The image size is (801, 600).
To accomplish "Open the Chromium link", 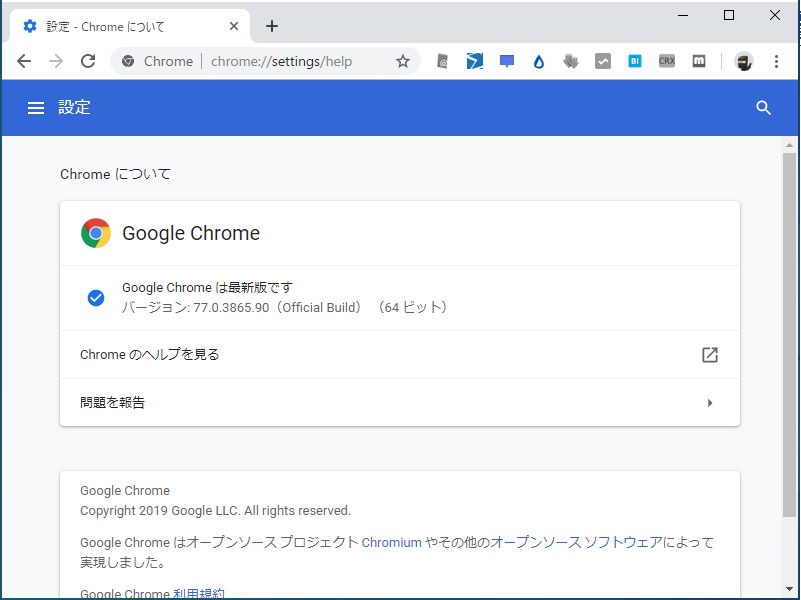I will (391, 542).
